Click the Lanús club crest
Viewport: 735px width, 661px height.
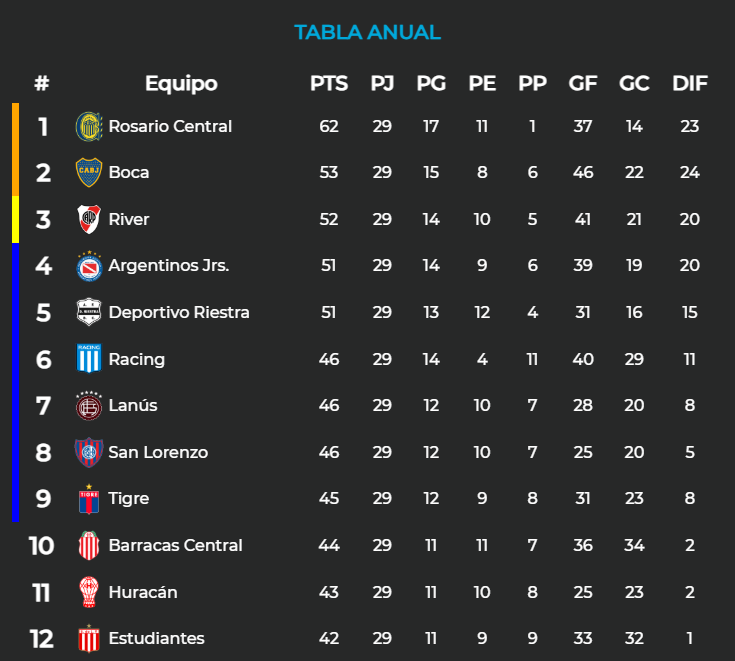[x=89, y=405]
